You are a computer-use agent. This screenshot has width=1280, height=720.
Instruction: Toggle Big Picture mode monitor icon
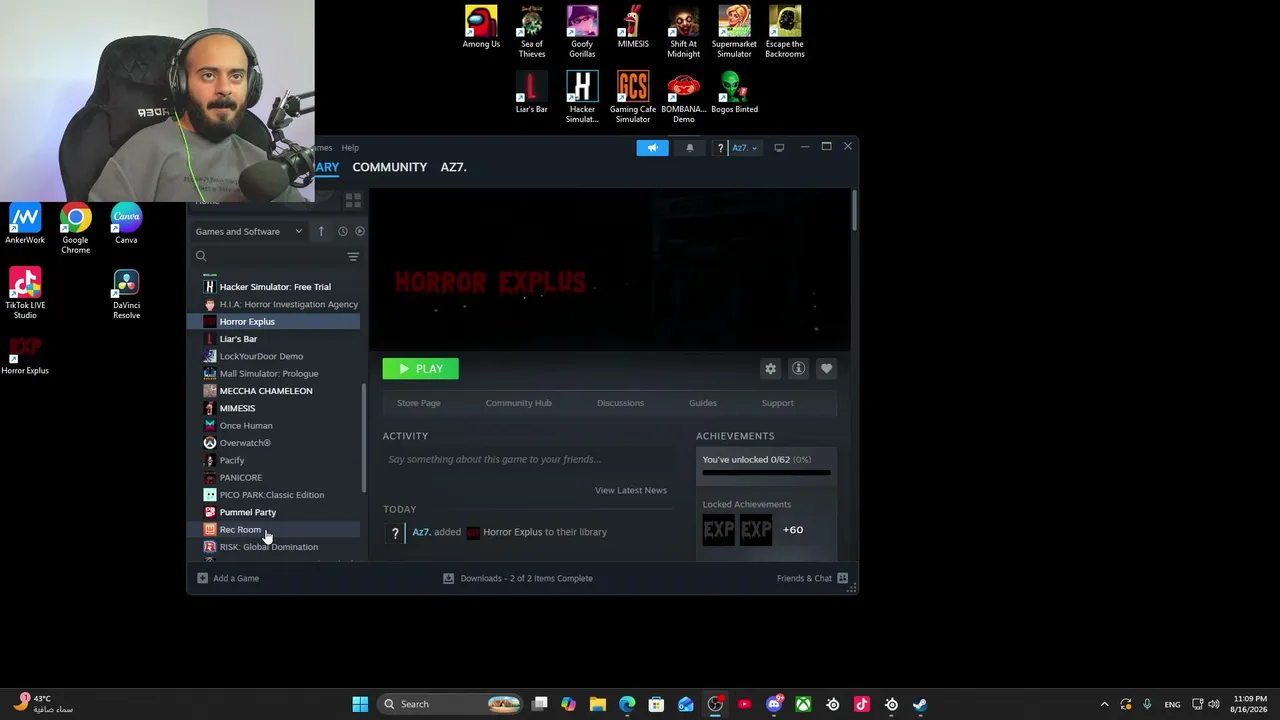click(779, 148)
